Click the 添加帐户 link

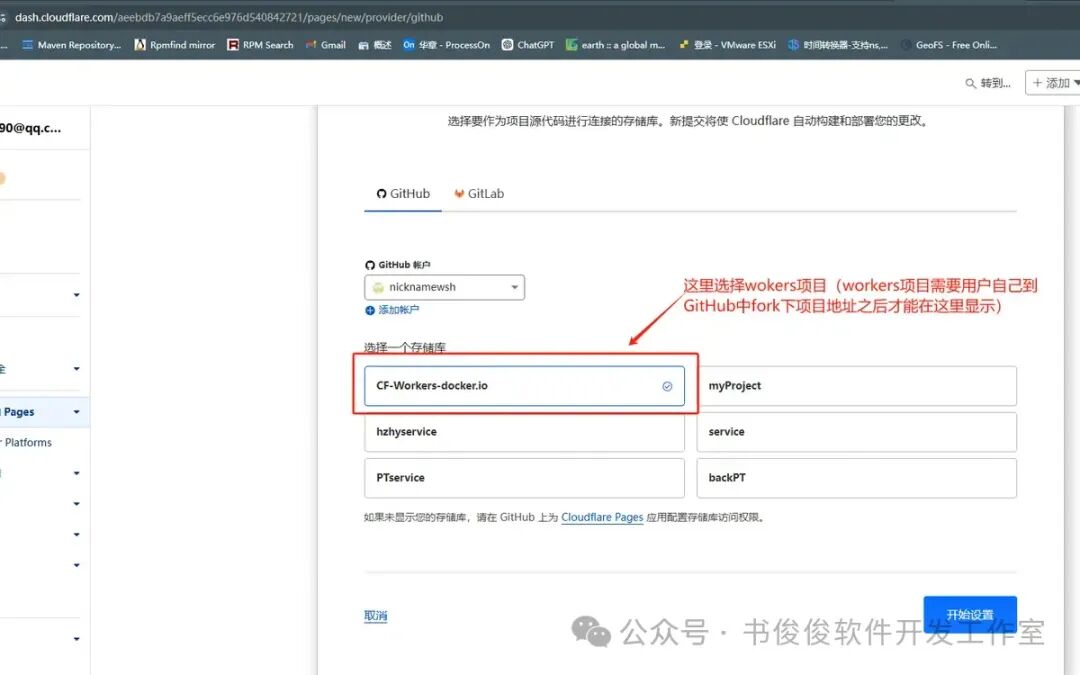[x=399, y=310]
